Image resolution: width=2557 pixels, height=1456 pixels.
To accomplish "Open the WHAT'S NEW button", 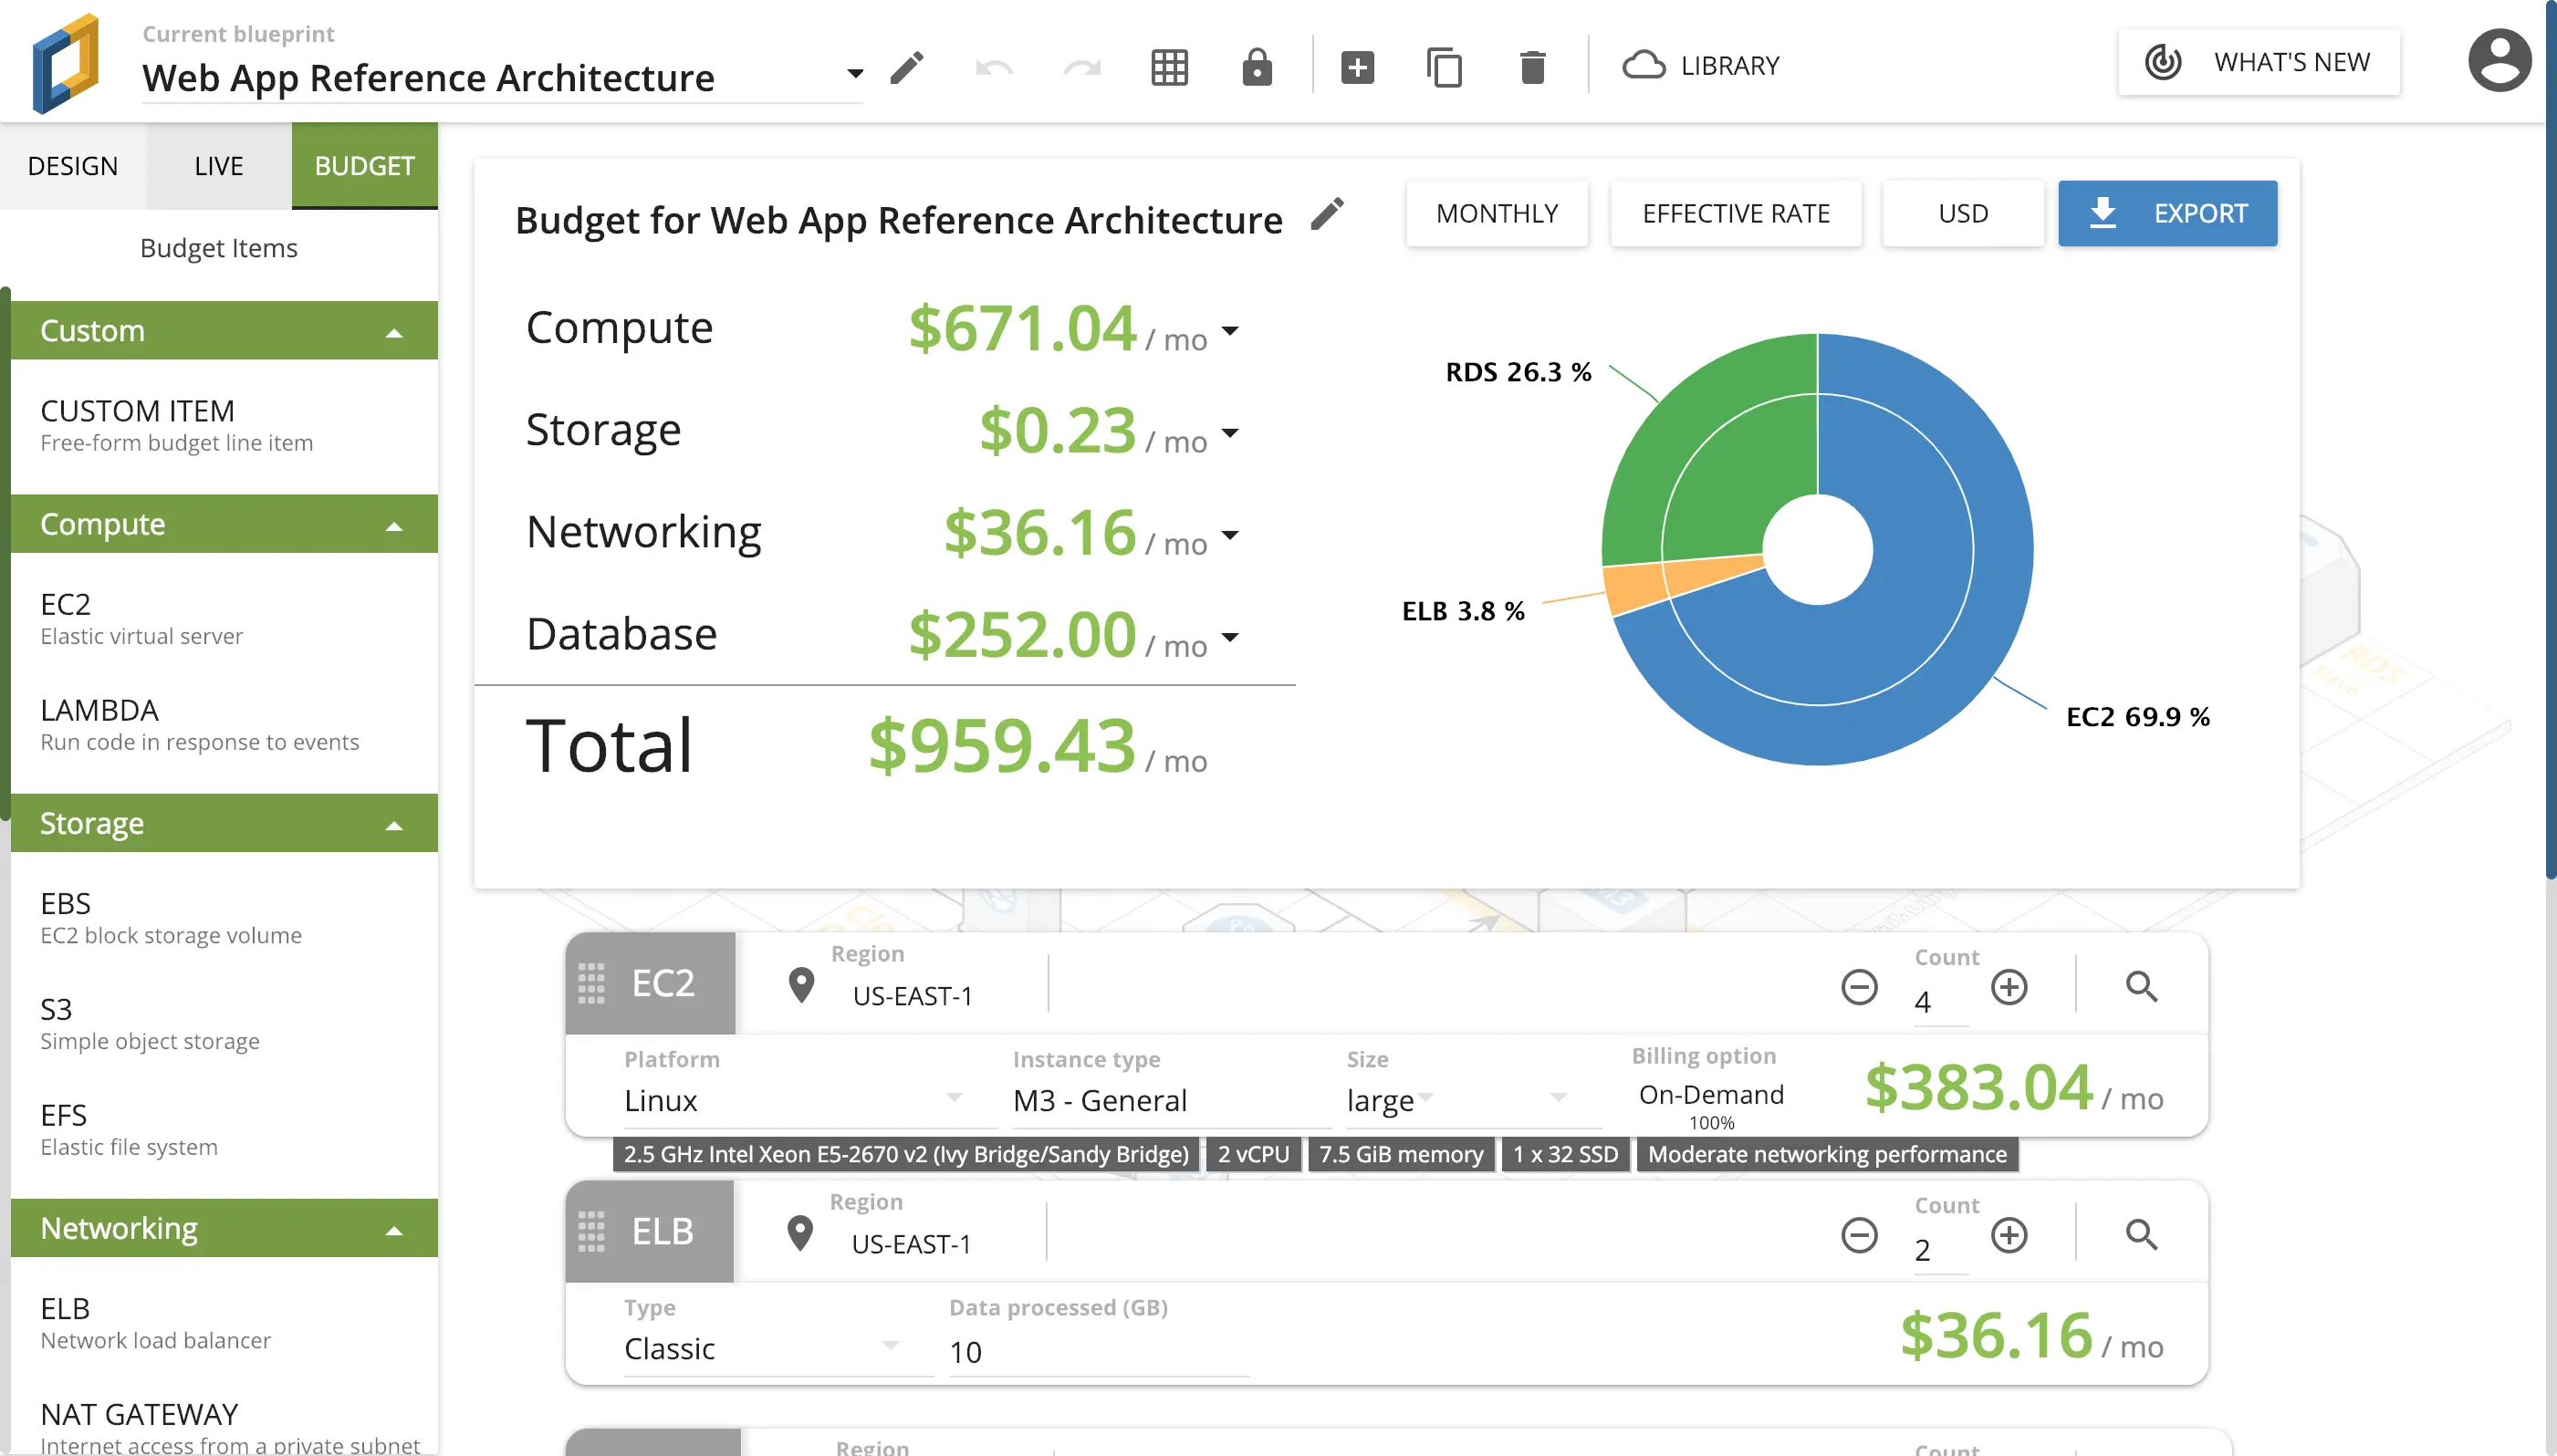I will 2258,62.
